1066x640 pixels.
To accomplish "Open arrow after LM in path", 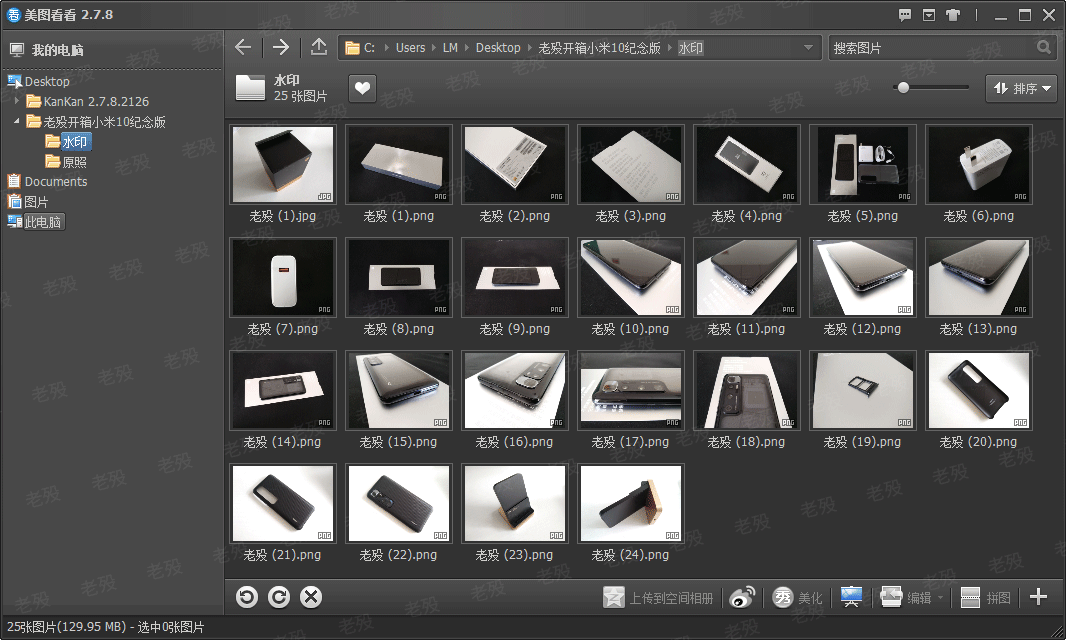I will (467, 48).
